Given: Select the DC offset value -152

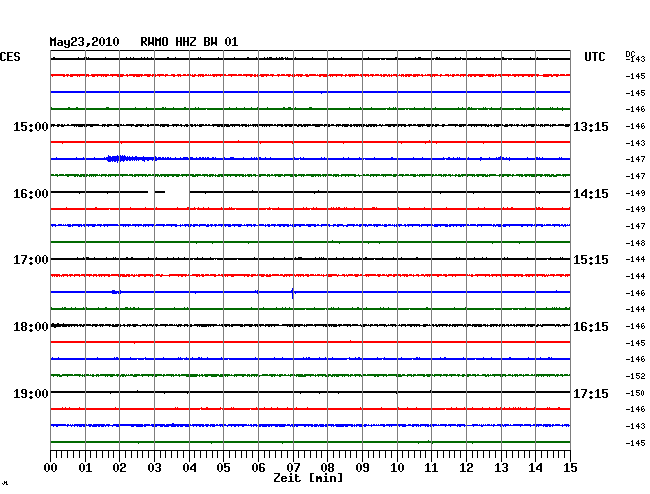Looking at the screenshot, I should click(x=635, y=376).
